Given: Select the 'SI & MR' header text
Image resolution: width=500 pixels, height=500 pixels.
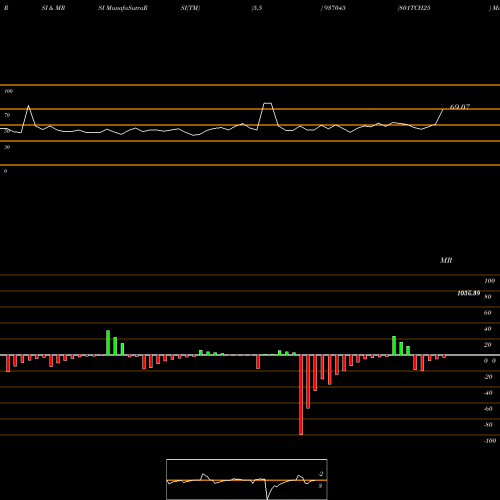Looking at the screenshot, I should pos(53,8).
